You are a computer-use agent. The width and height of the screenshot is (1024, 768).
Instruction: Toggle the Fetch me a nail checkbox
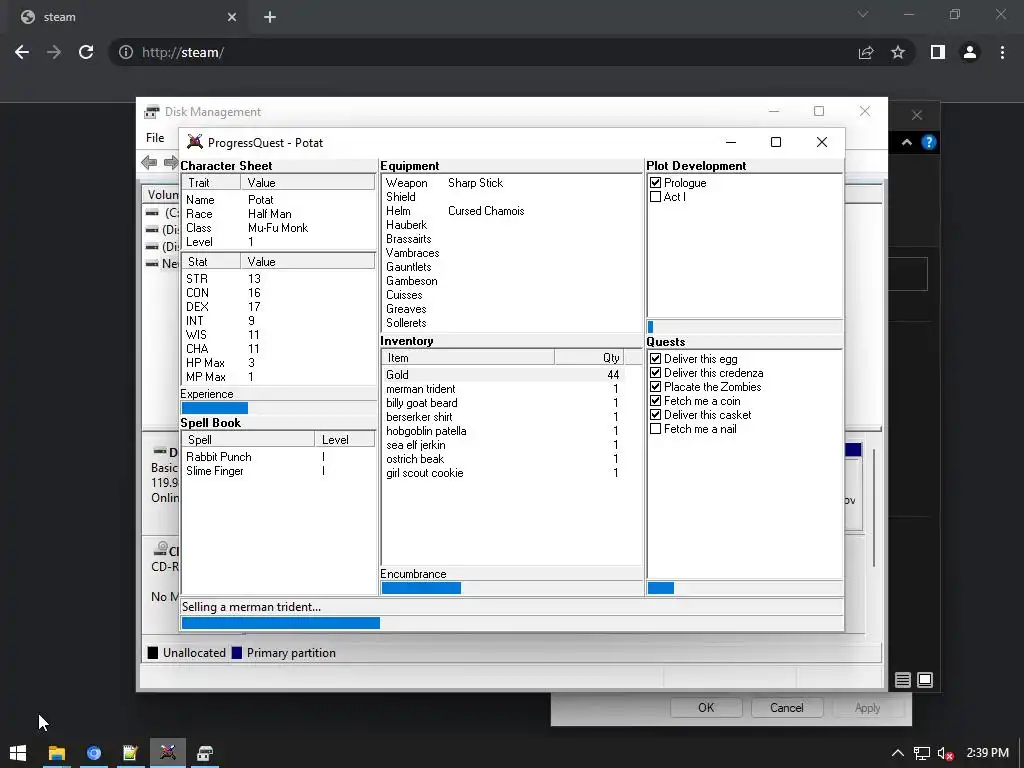(656, 429)
